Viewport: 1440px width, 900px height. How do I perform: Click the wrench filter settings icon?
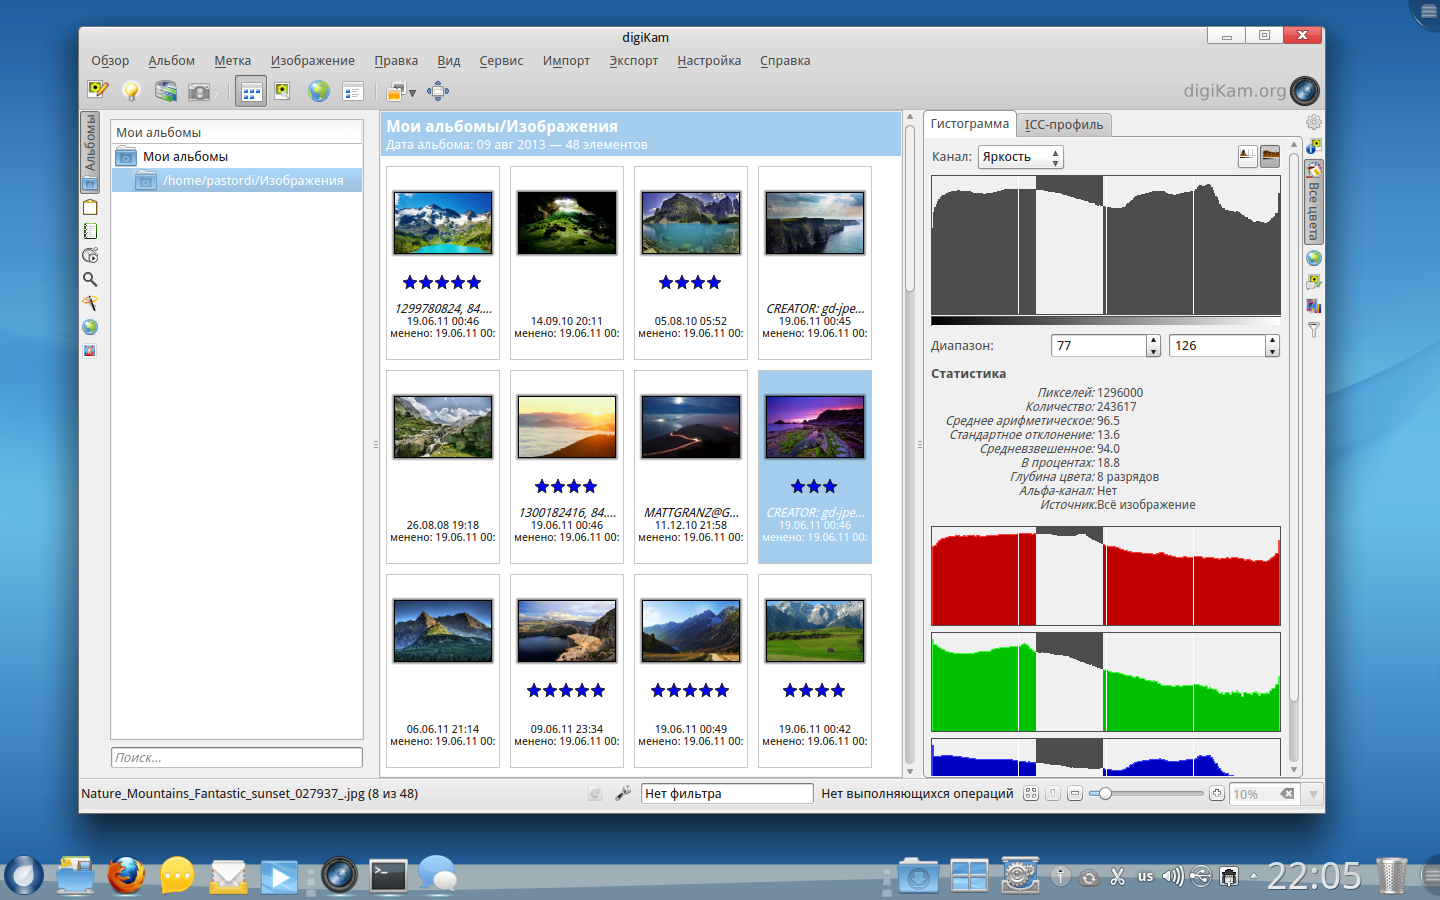pyautogui.click(x=623, y=793)
